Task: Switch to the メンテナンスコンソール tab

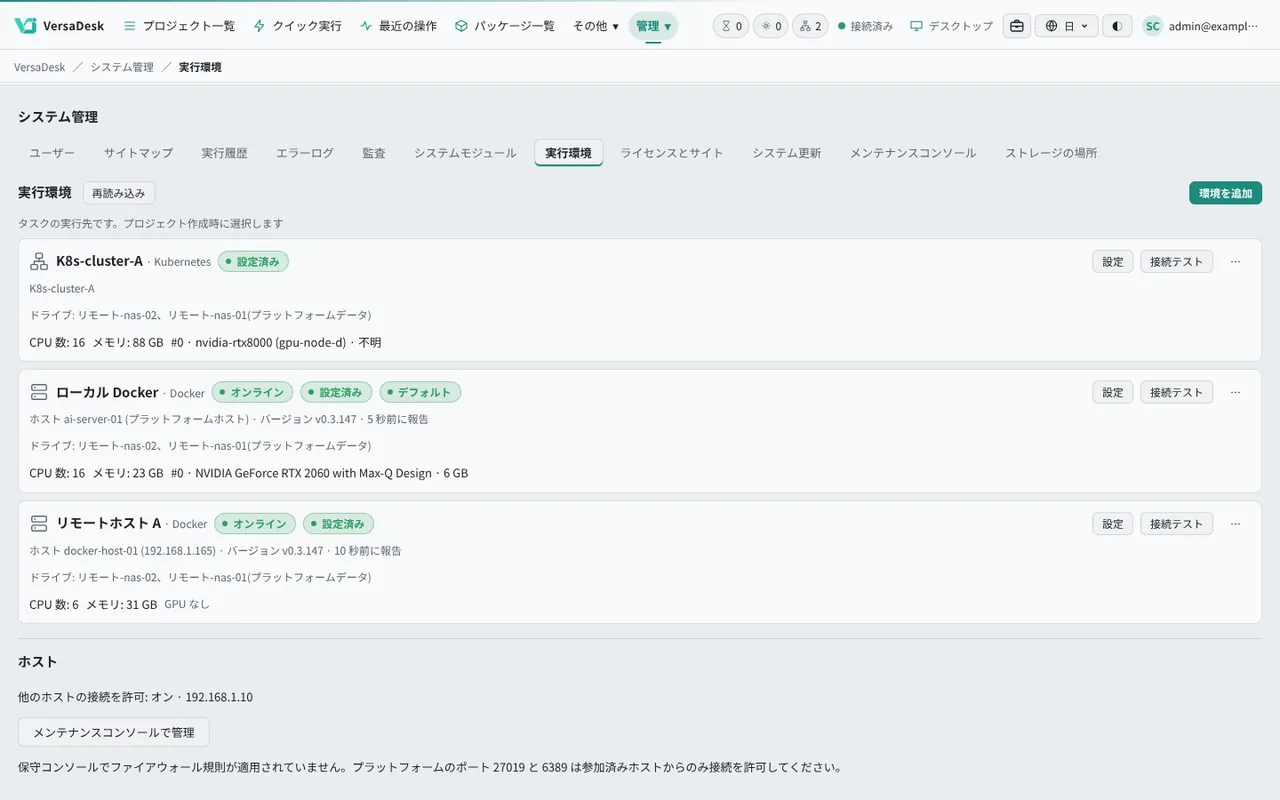Action: pos(913,153)
